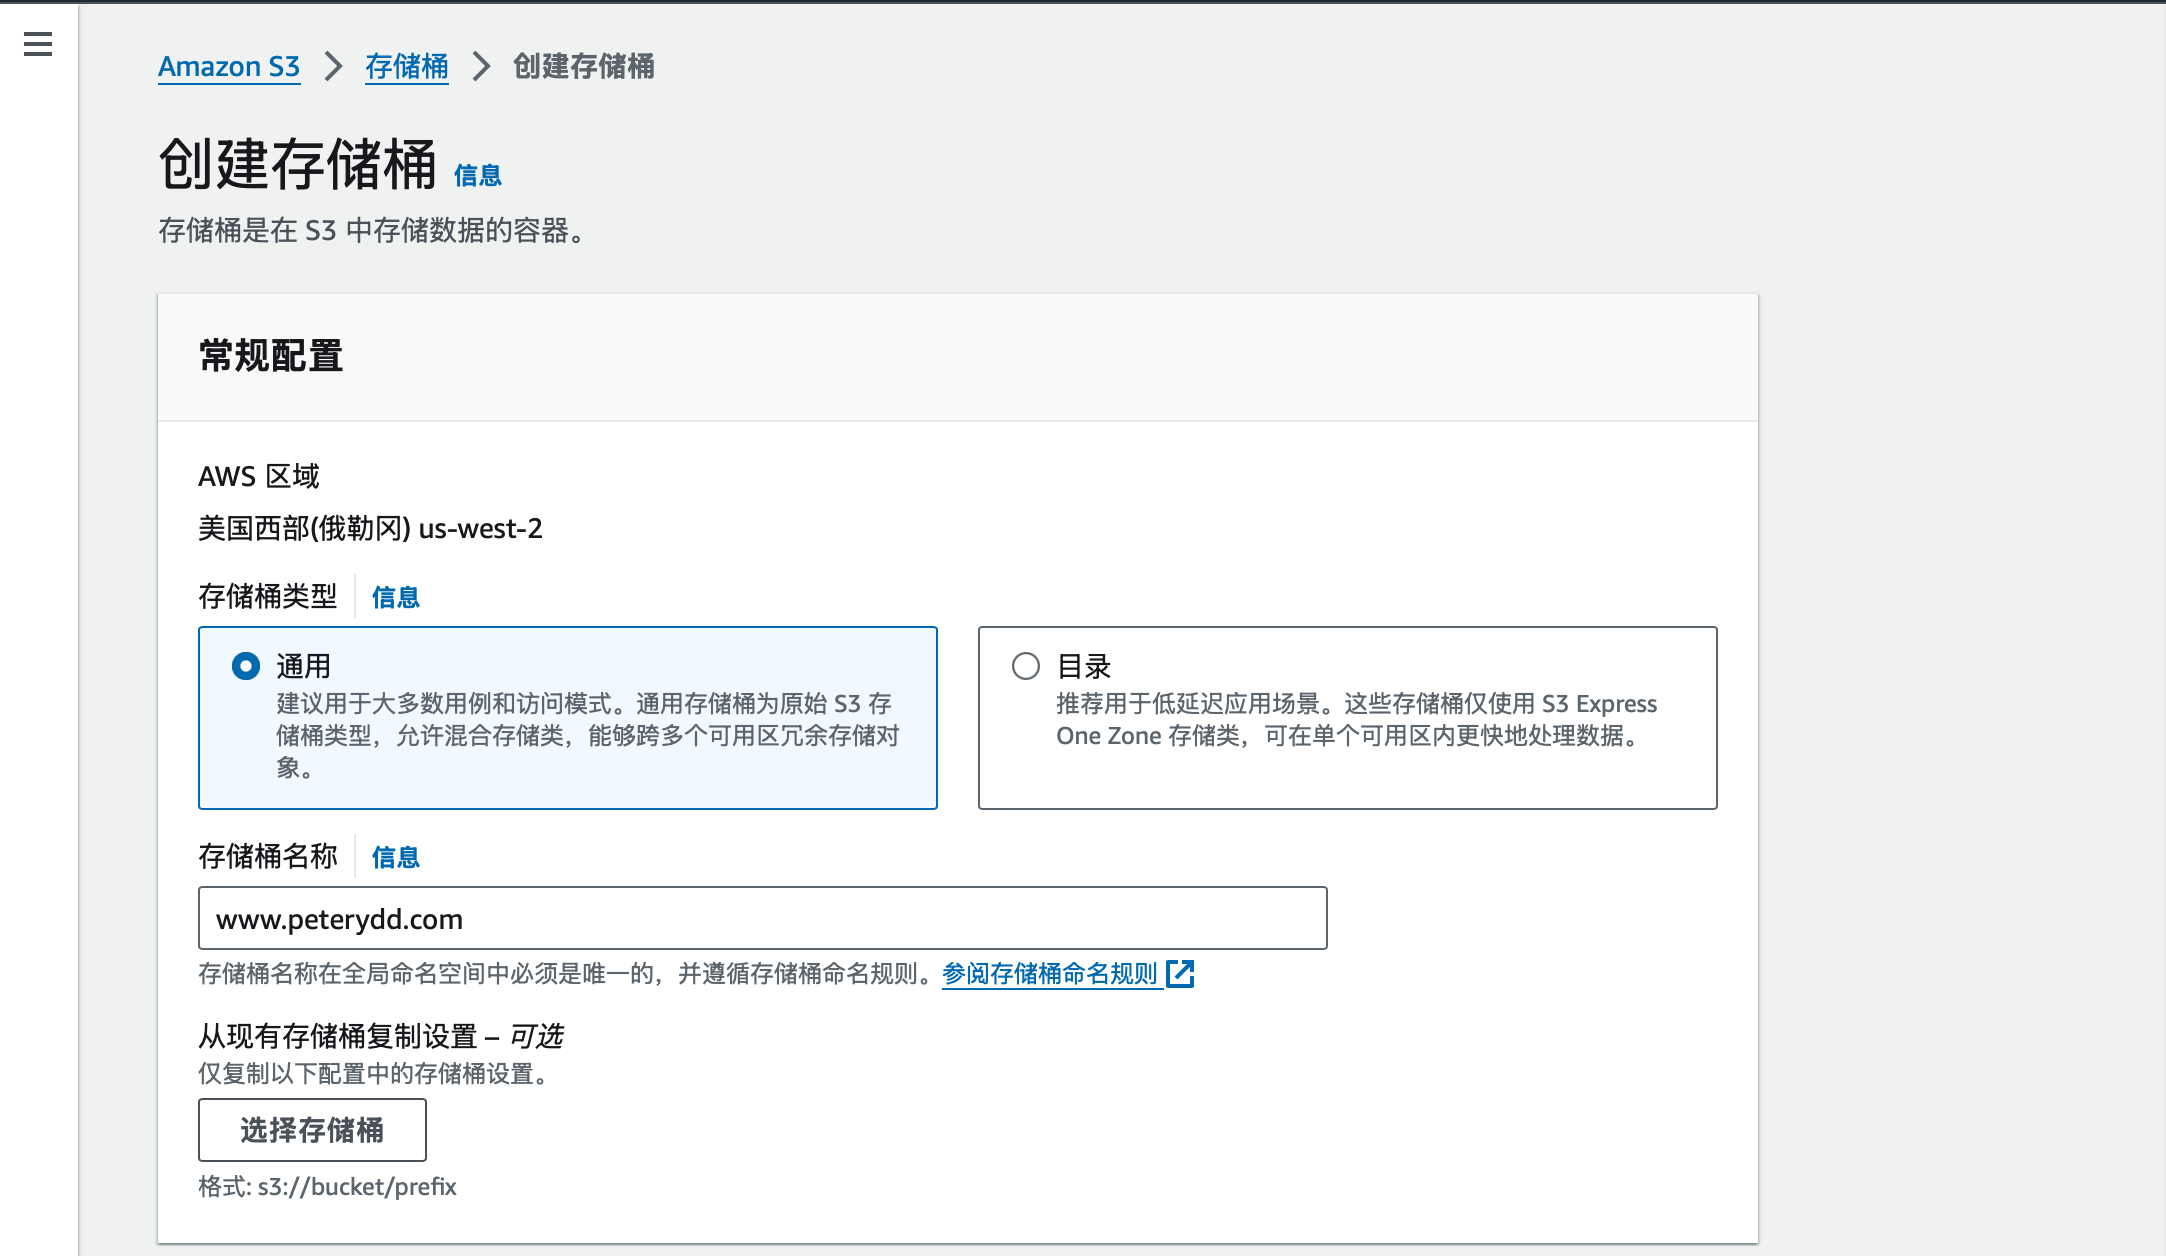Open 参阅存储桶命名规则 link

click(x=1050, y=973)
